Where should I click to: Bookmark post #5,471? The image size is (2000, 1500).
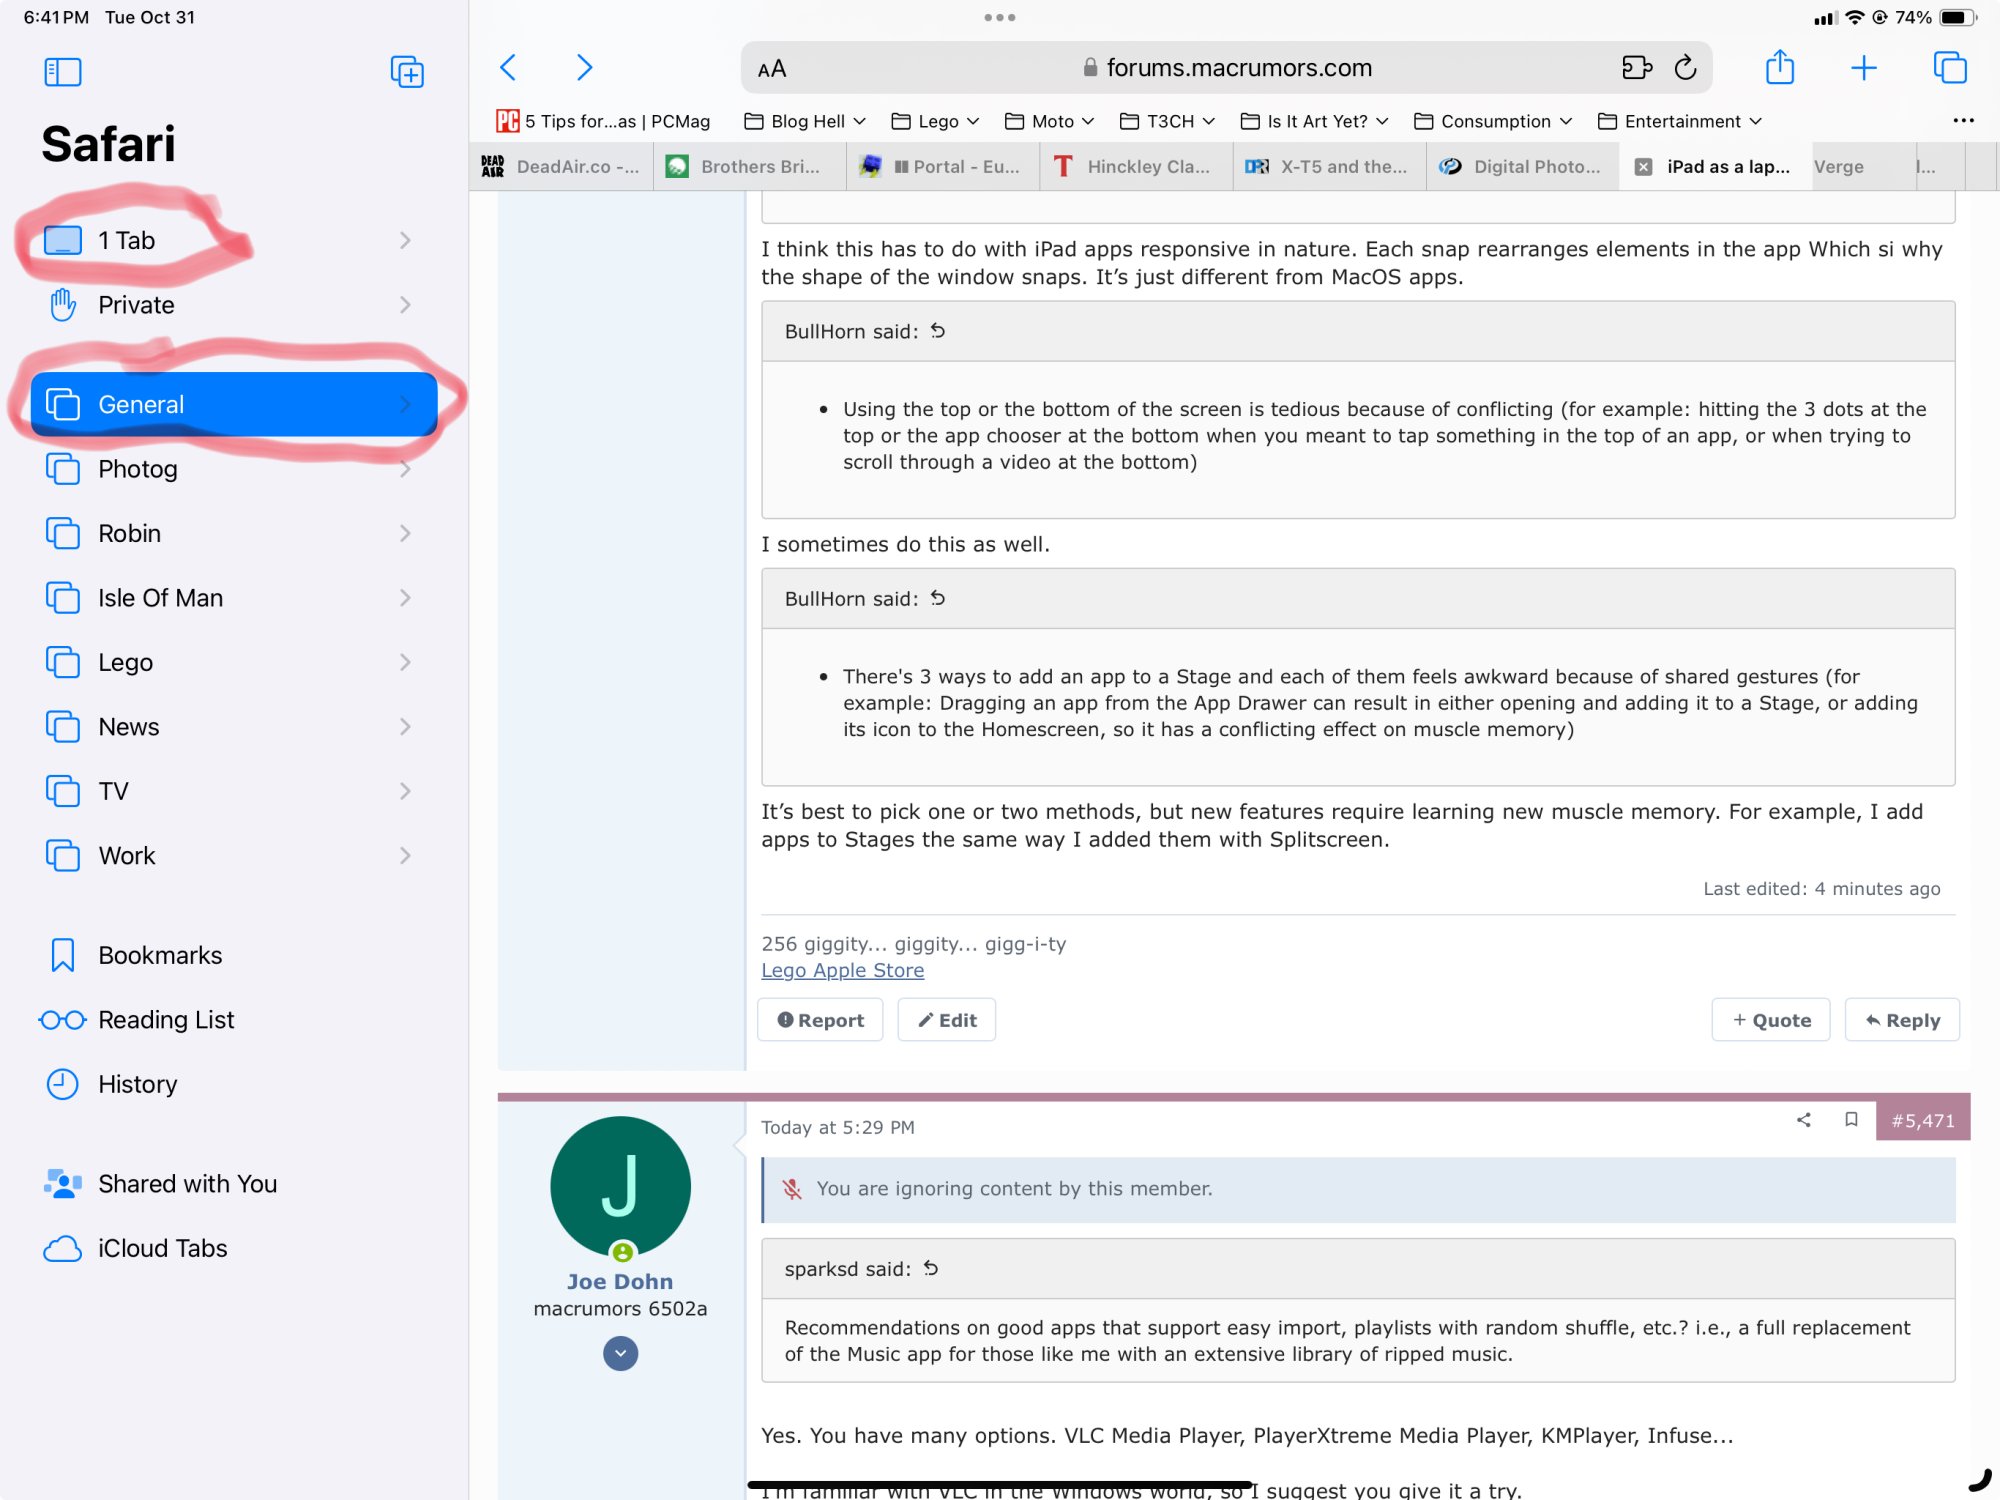[1851, 1119]
